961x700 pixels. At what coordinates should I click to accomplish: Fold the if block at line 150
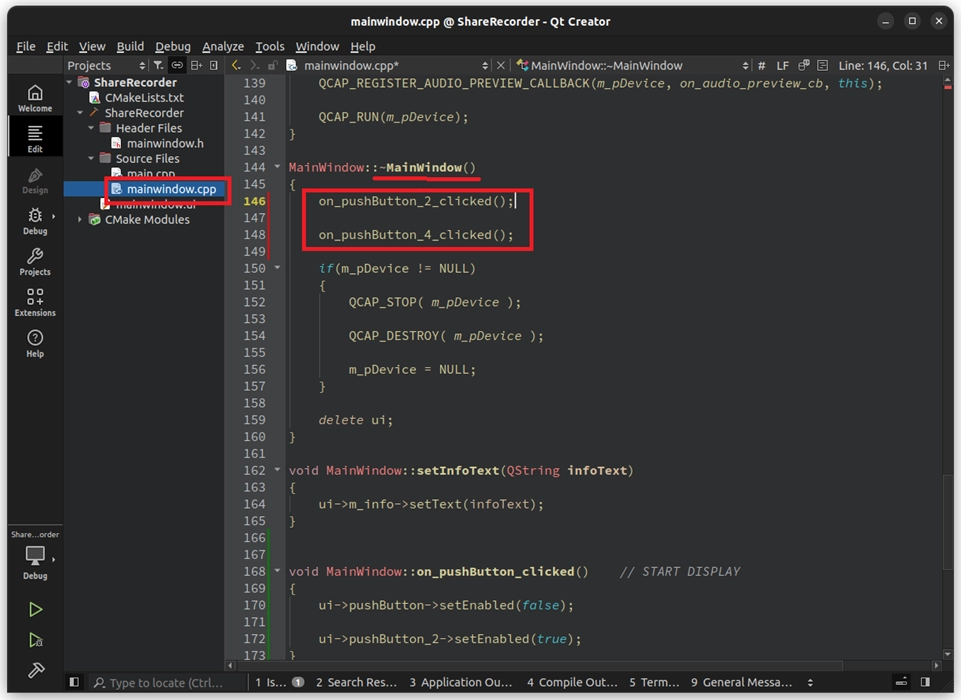[277, 268]
